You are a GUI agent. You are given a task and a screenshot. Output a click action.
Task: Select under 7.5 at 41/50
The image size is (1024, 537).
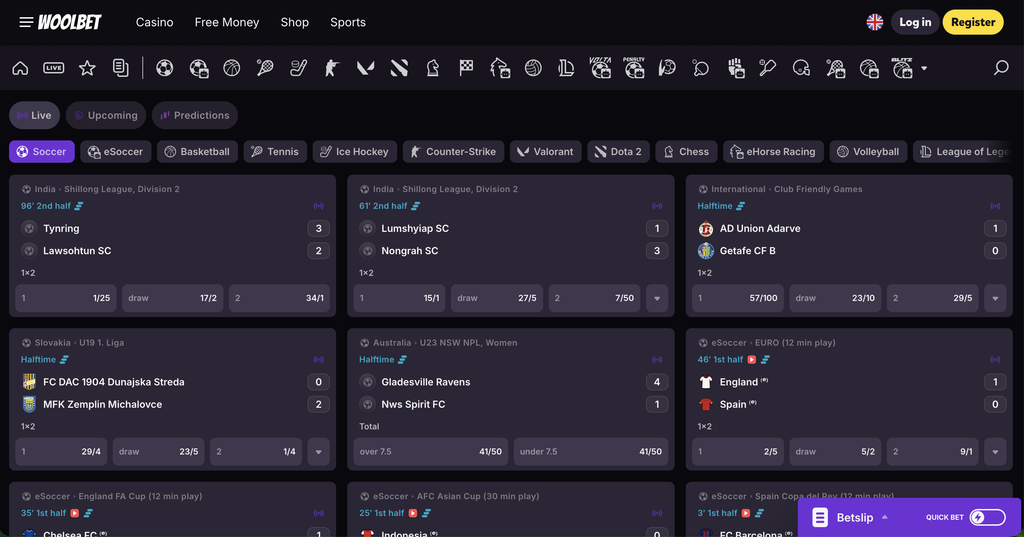[x=591, y=451]
